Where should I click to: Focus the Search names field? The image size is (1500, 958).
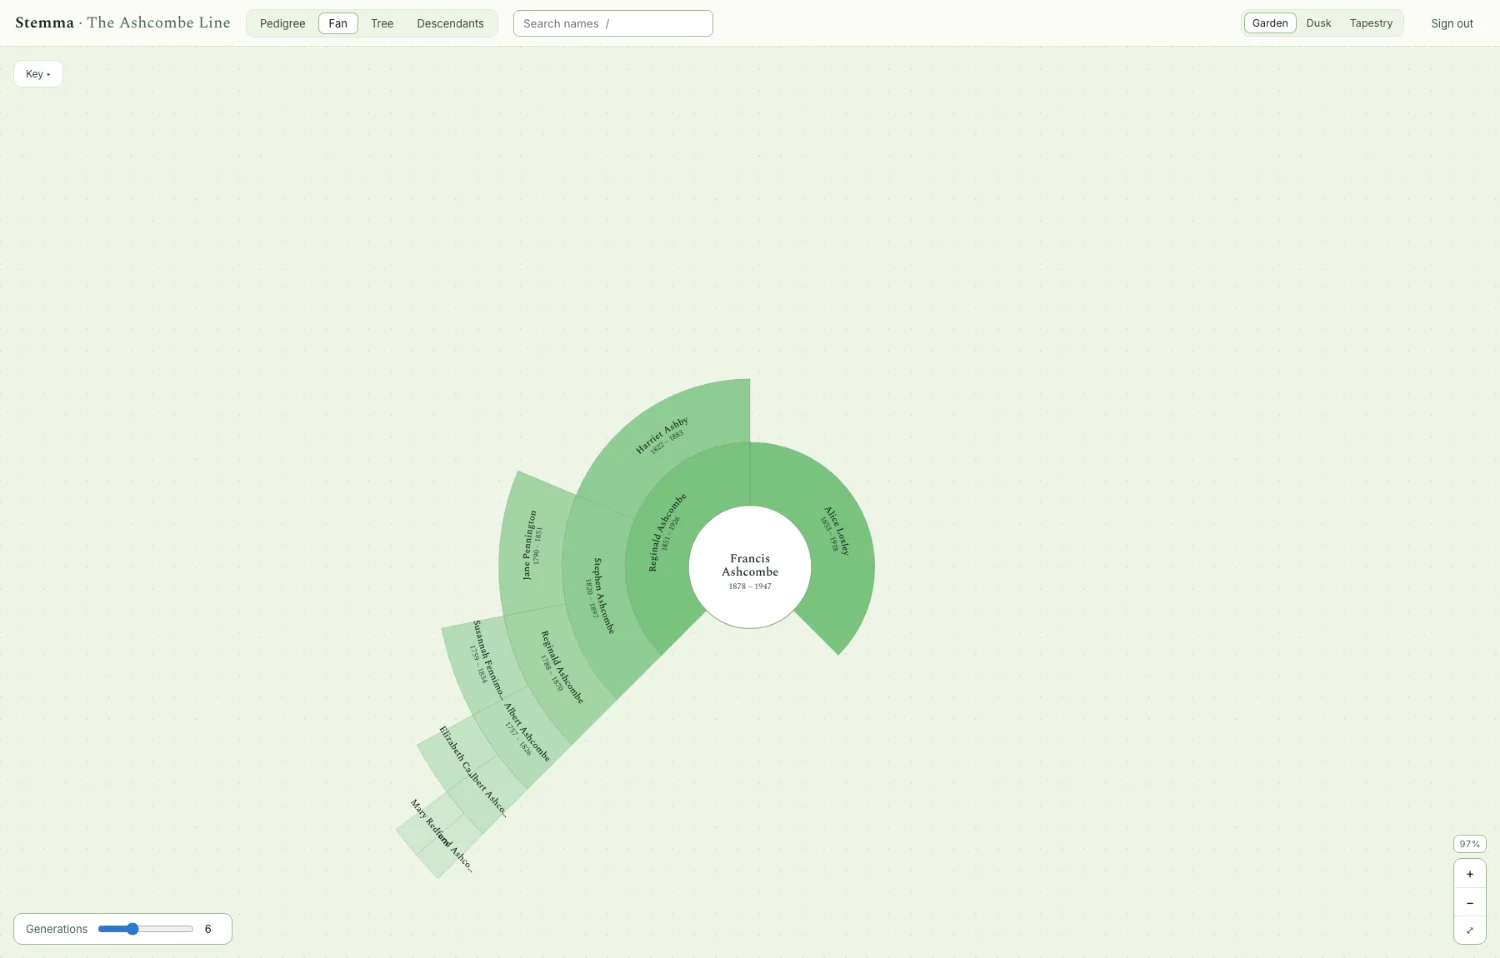coord(613,23)
